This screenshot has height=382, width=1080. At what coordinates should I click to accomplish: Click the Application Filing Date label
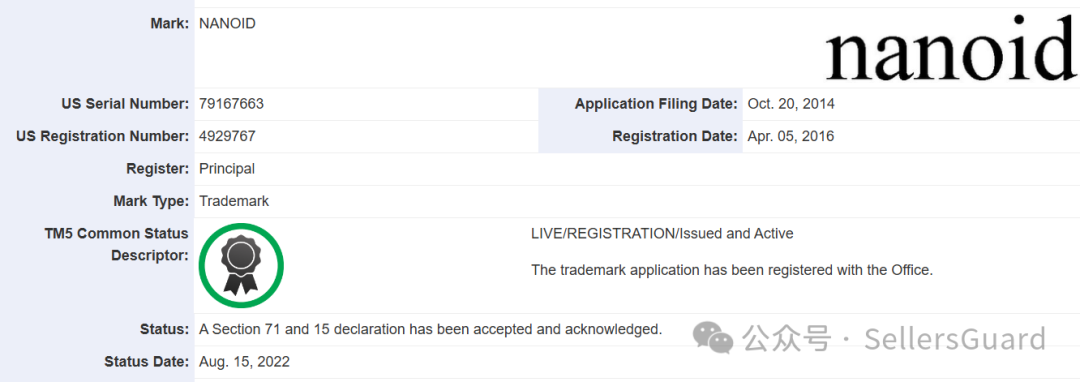point(656,104)
